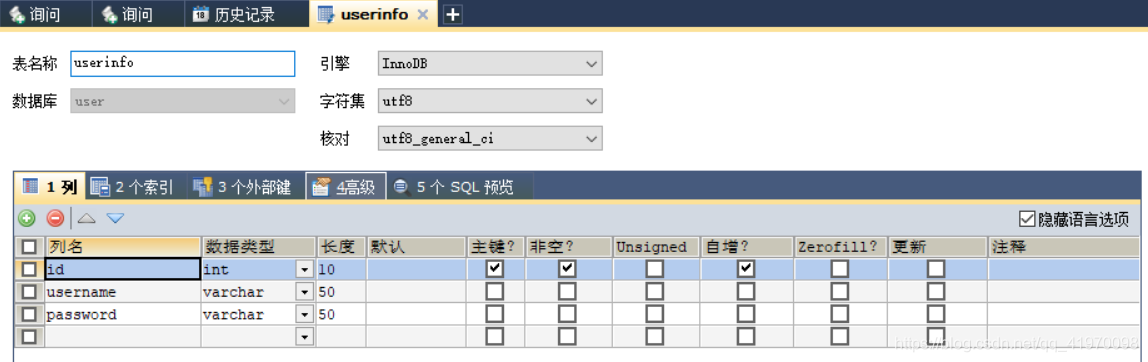Viewport: 1148px width, 362px height.
Task: Uncheck the 非空 checkbox for id
Action: [x=567, y=269]
